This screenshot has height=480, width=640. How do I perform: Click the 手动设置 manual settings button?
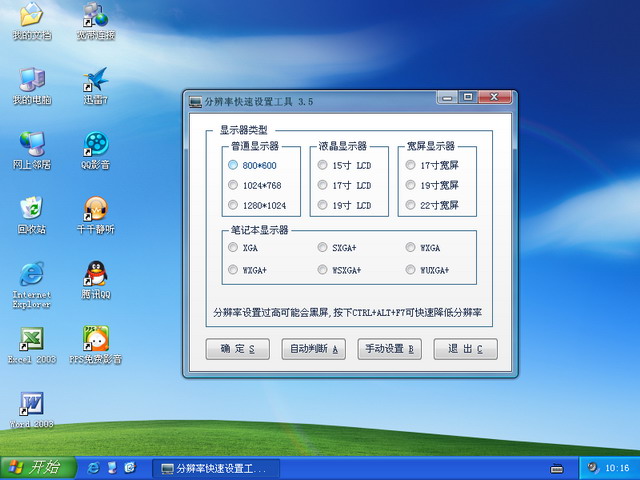[x=389, y=349]
